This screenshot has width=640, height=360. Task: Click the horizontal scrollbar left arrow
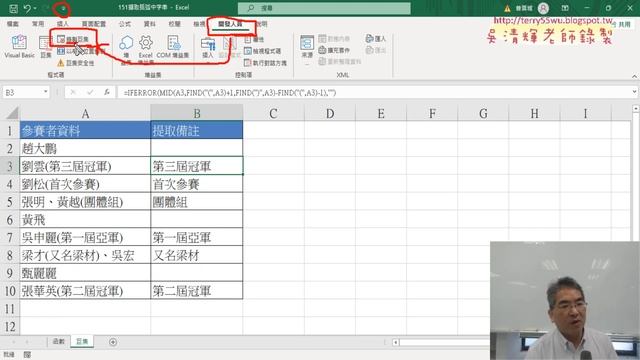[x=396, y=342]
